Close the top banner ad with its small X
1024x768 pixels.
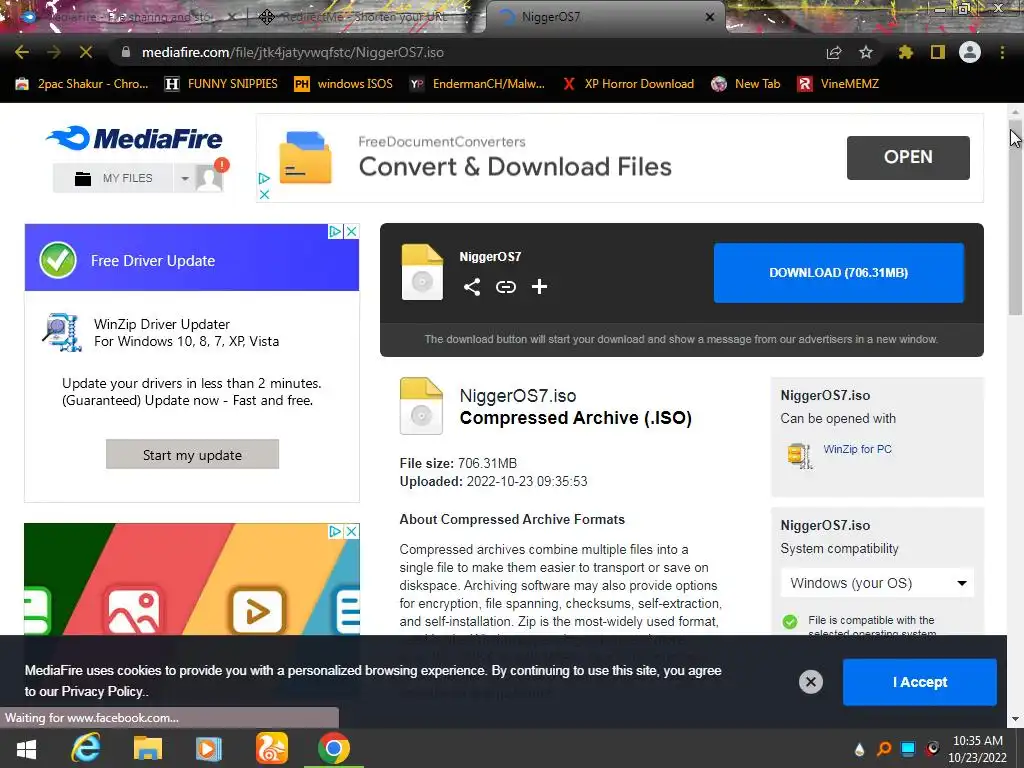coord(264,195)
